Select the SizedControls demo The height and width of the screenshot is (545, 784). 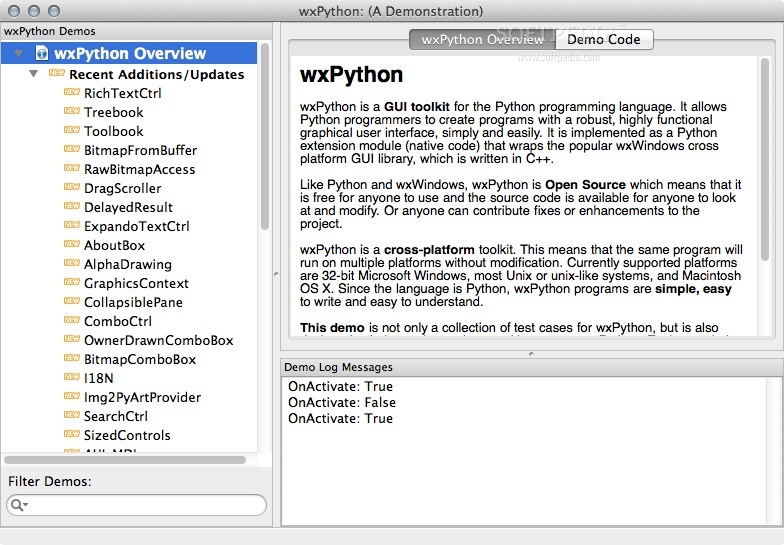coord(127,436)
